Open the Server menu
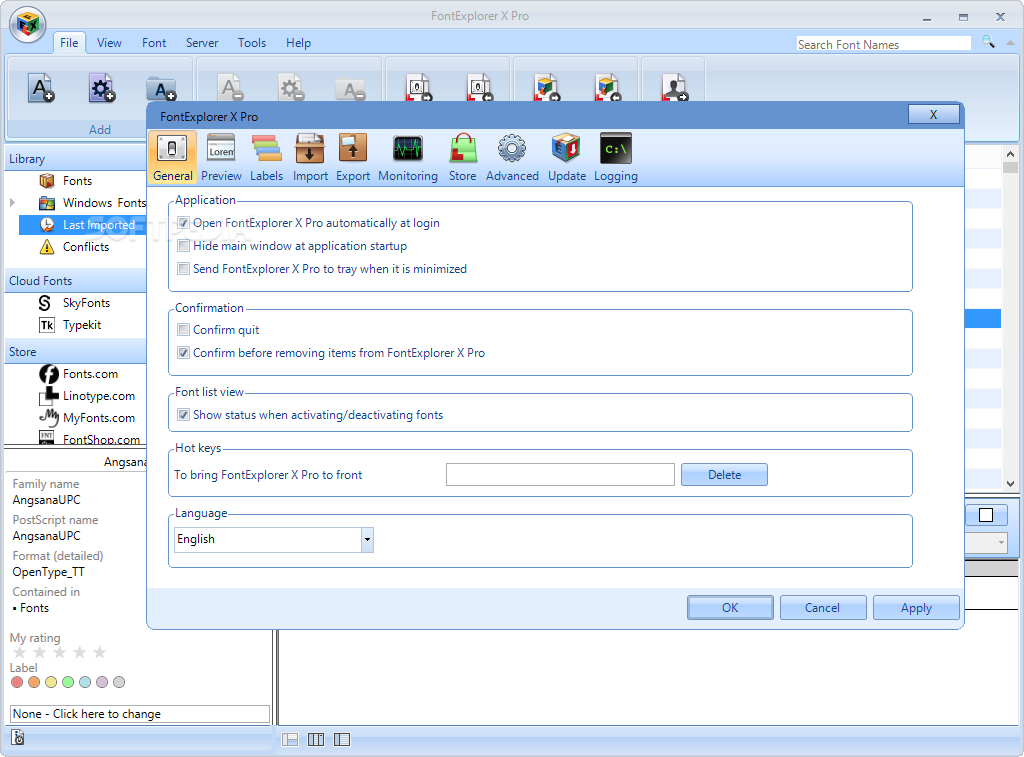Image resolution: width=1024 pixels, height=757 pixels. tap(202, 42)
